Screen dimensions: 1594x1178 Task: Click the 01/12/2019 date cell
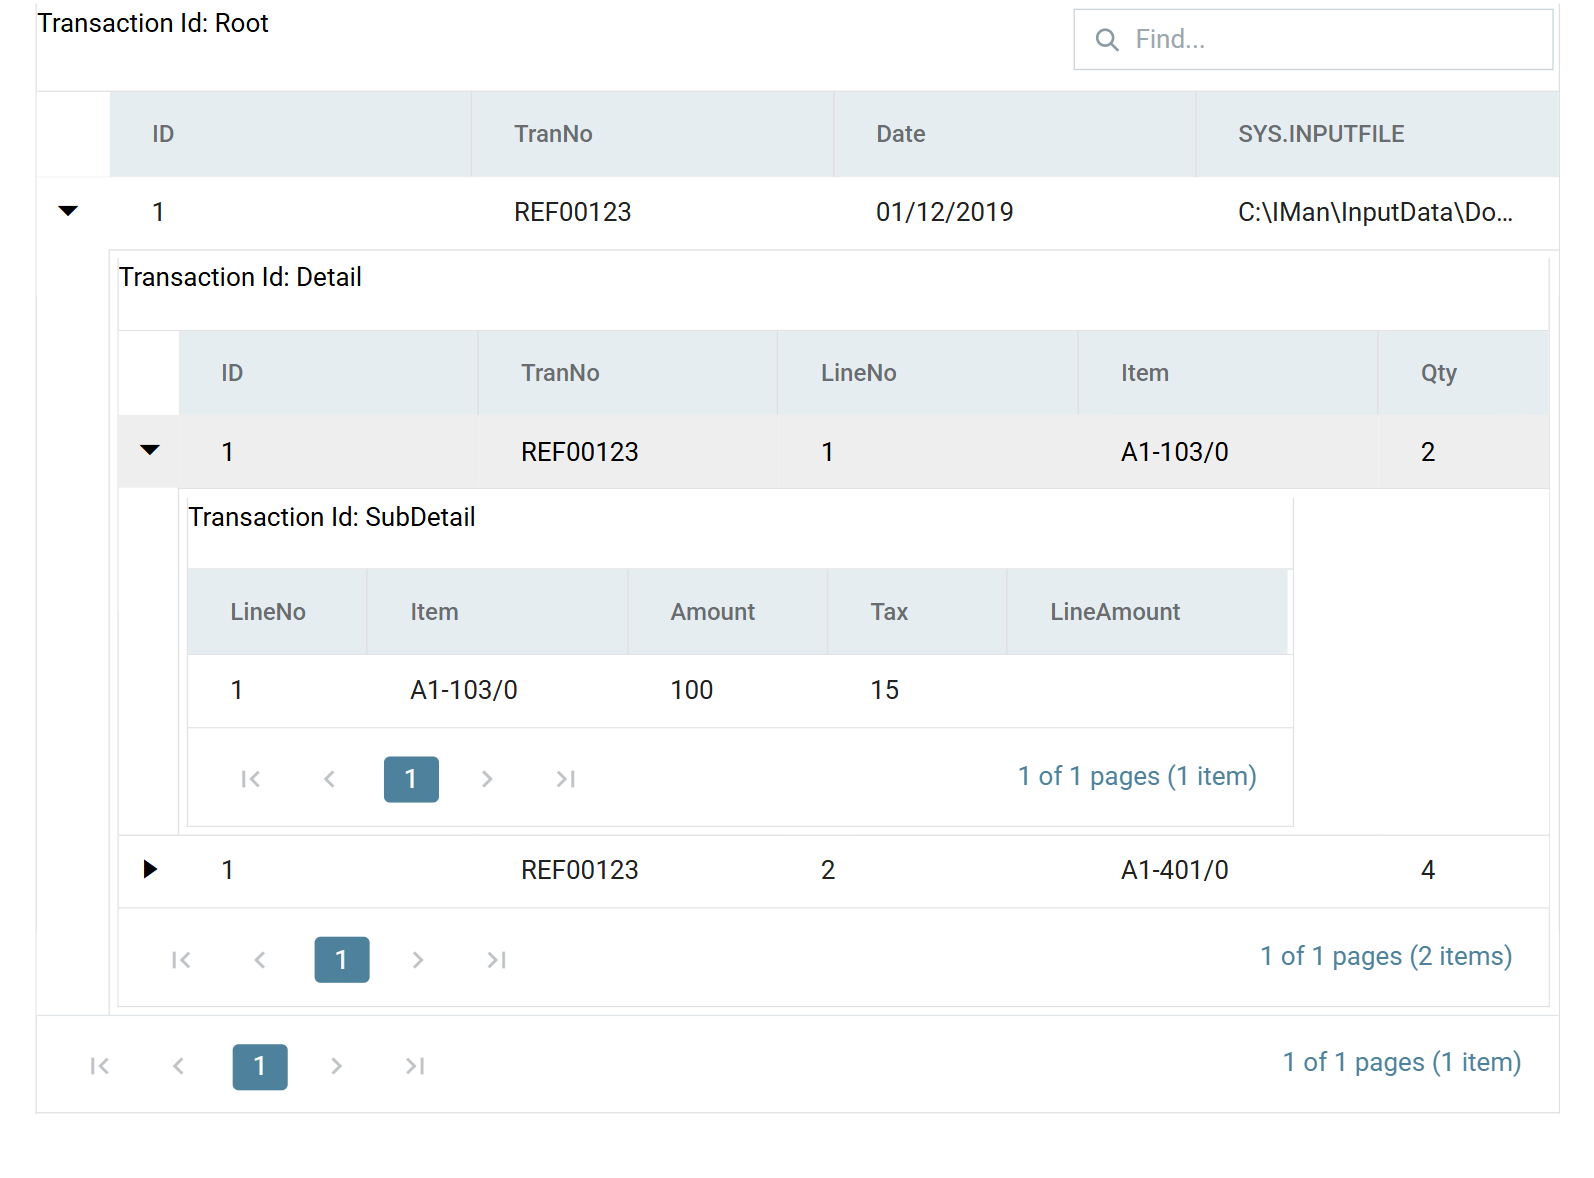point(1015,212)
